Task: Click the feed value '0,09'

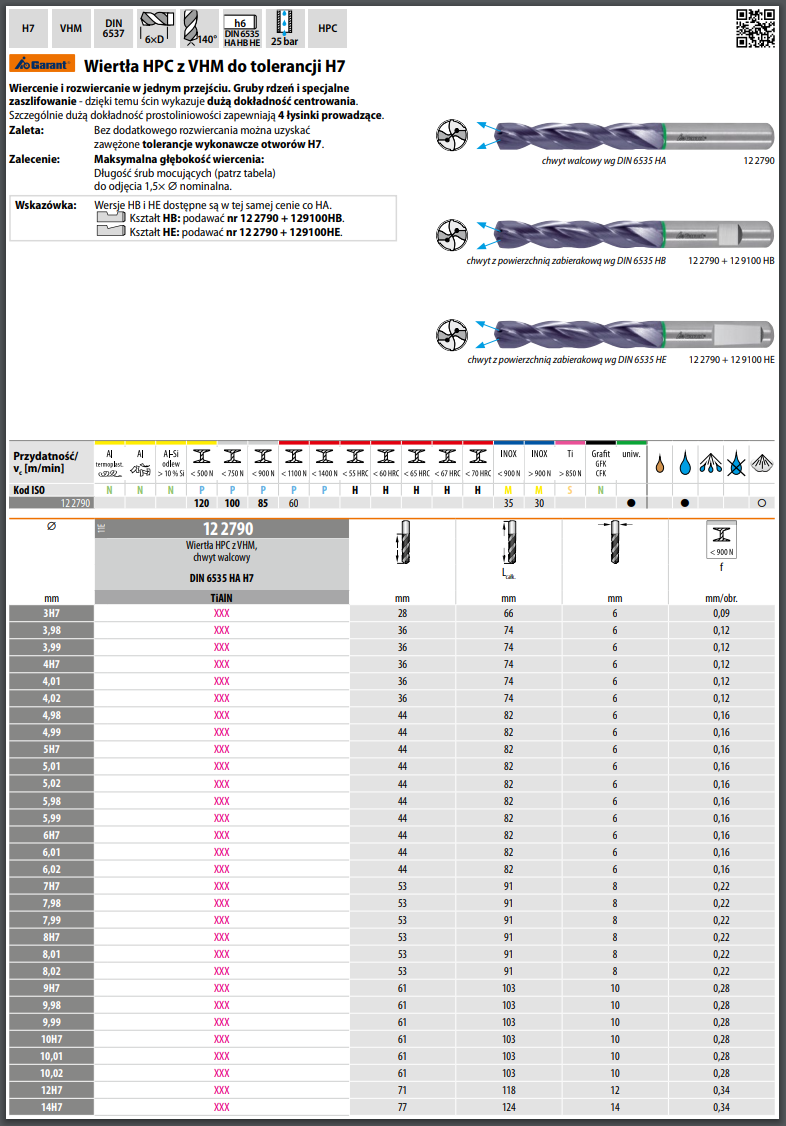Action: click(x=721, y=613)
